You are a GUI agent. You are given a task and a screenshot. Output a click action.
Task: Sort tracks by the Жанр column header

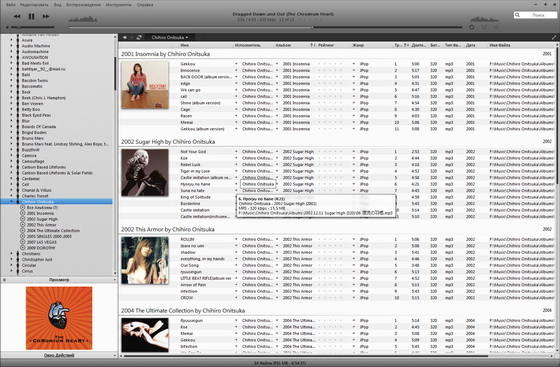pos(358,45)
